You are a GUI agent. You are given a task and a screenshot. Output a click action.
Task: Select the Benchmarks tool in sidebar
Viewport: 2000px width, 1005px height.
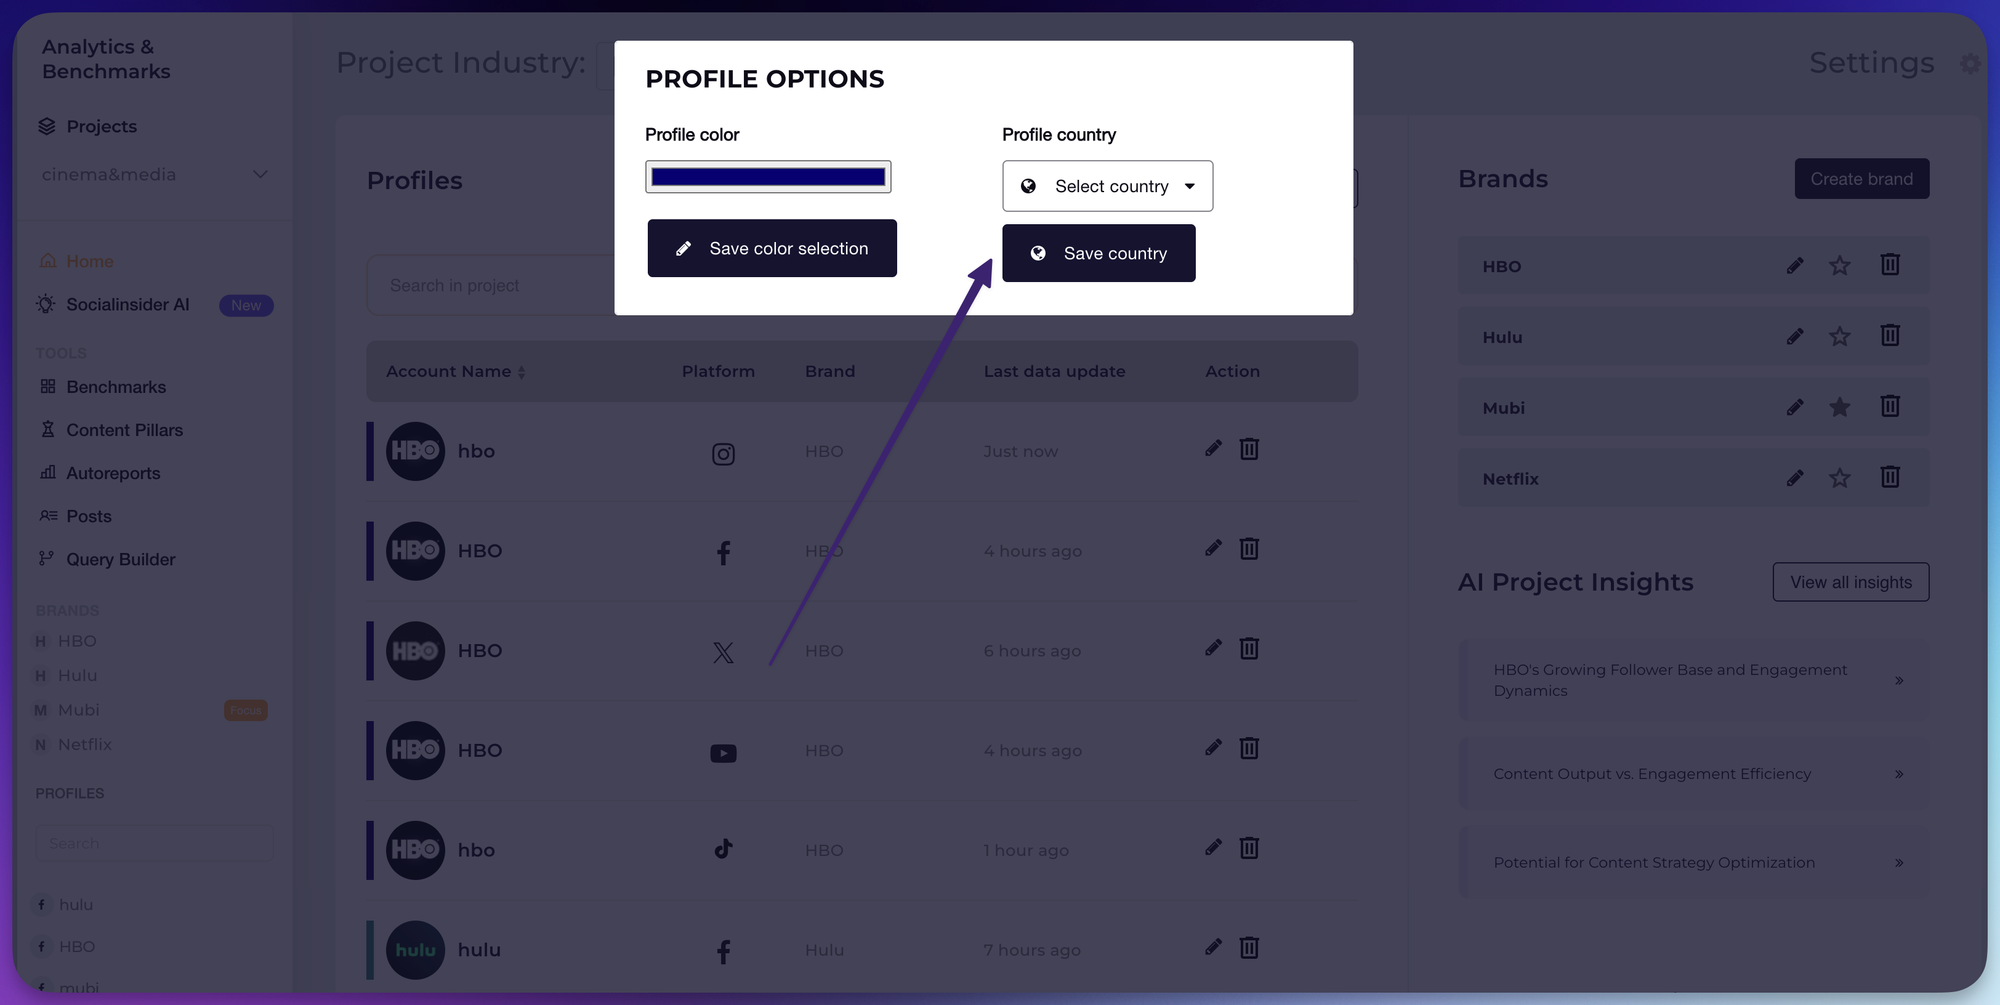click(115, 387)
